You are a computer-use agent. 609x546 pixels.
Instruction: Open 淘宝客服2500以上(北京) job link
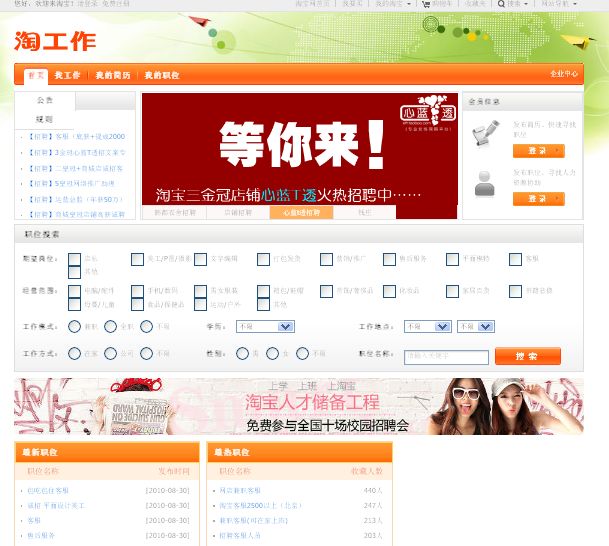(x=260, y=506)
